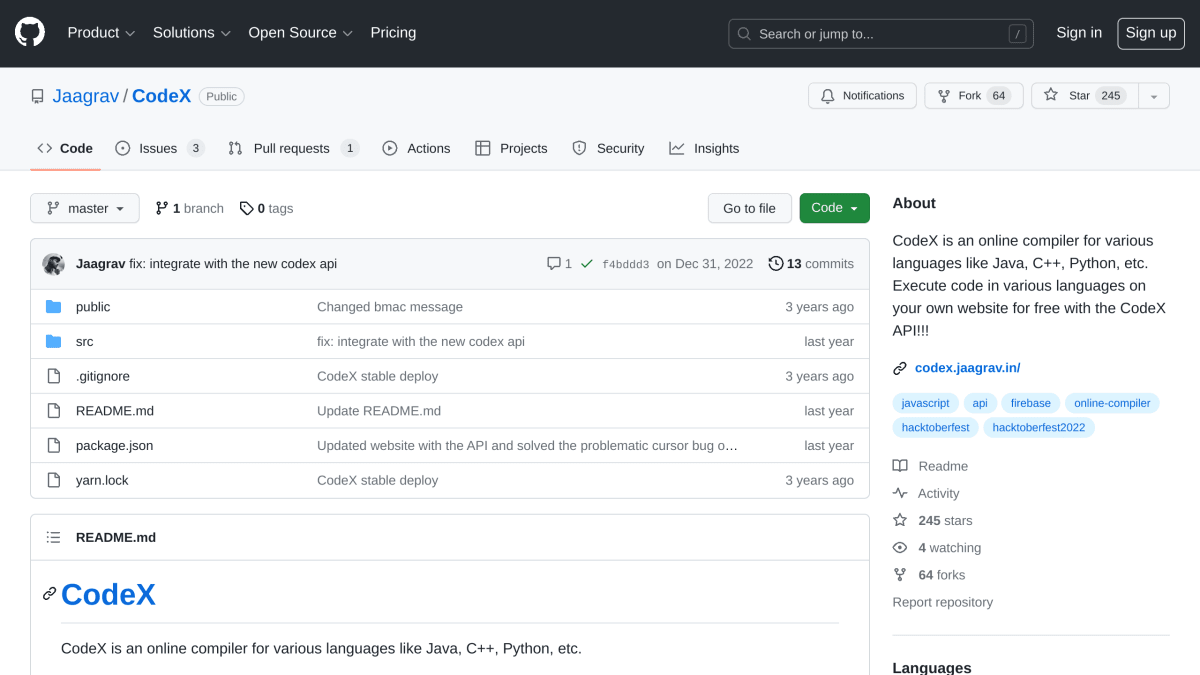Switch to the Actions tab
The width and height of the screenshot is (1200, 675).
(x=416, y=148)
